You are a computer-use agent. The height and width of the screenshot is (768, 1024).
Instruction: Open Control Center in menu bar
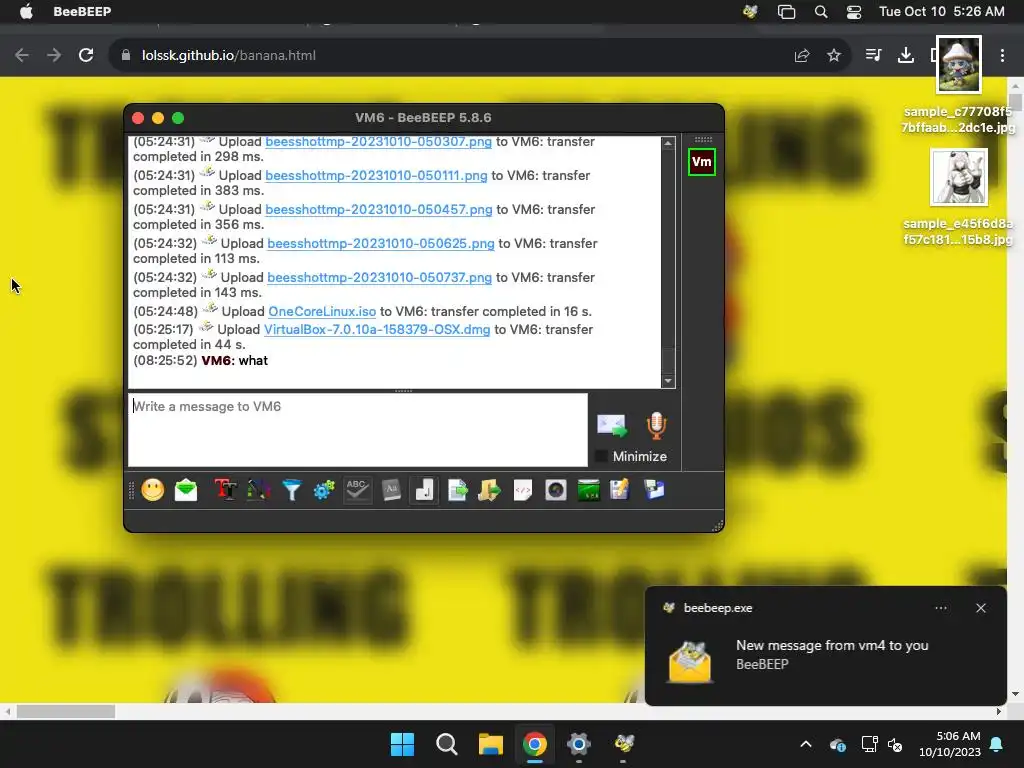854,12
